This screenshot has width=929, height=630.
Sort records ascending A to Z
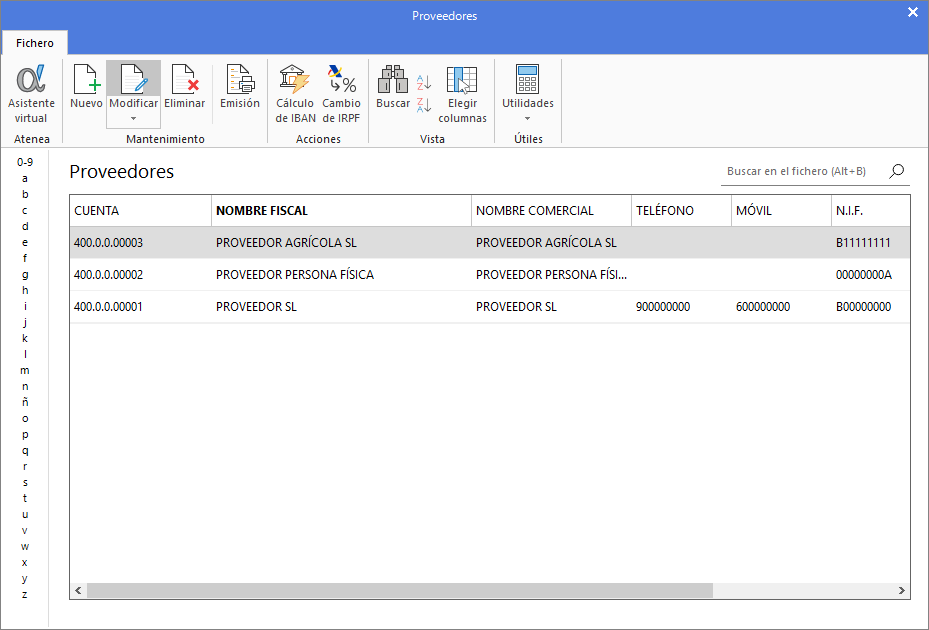424,83
